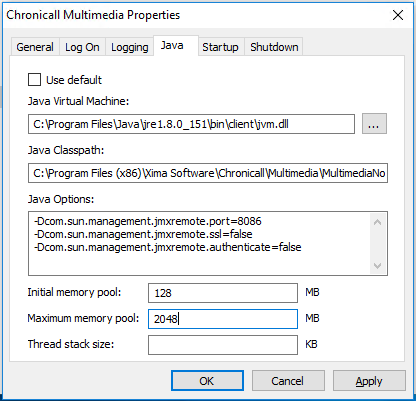Close the Chronicall Multimedia Properties dialog

[398, 15]
